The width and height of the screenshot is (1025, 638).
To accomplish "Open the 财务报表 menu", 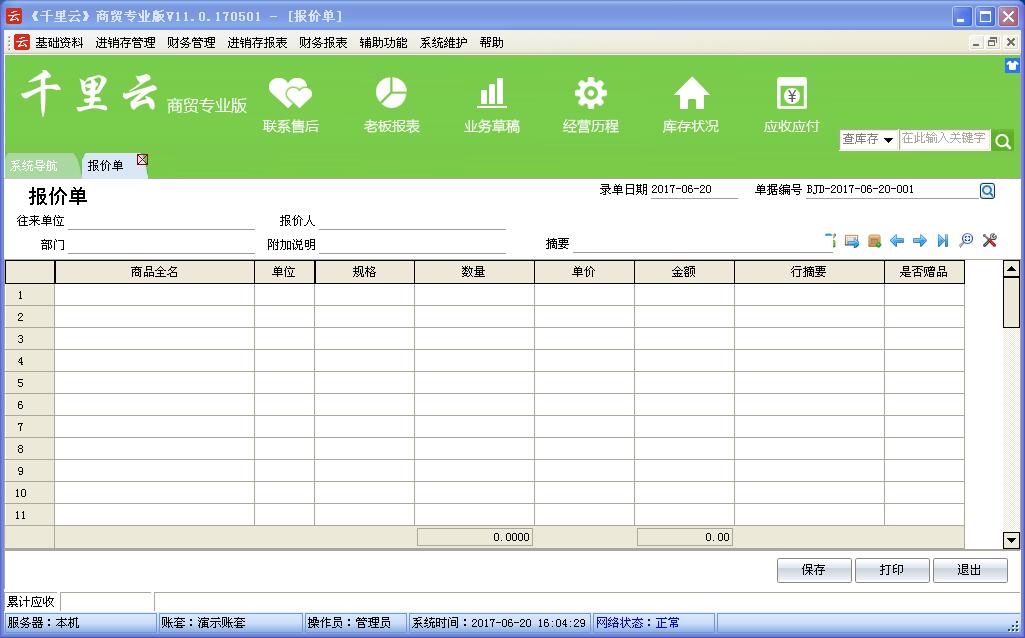I will pyautogui.click(x=323, y=43).
